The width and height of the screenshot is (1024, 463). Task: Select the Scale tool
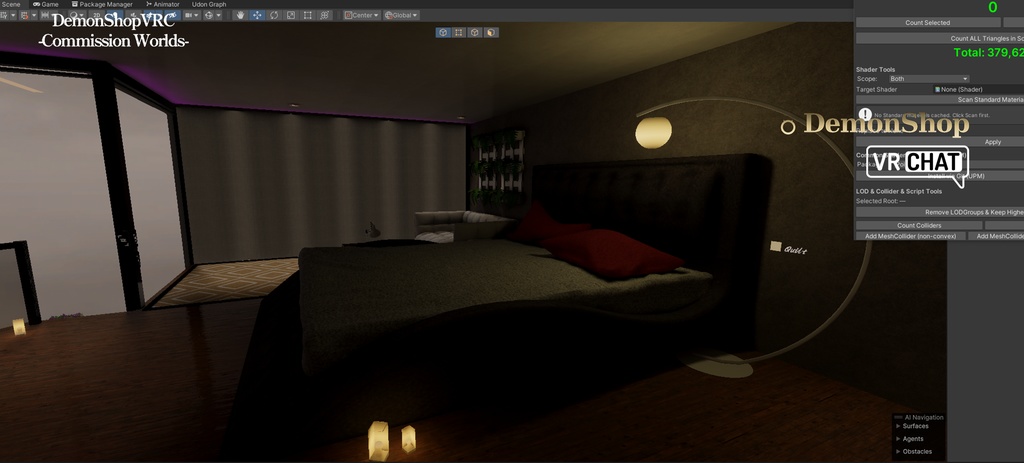tap(291, 15)
